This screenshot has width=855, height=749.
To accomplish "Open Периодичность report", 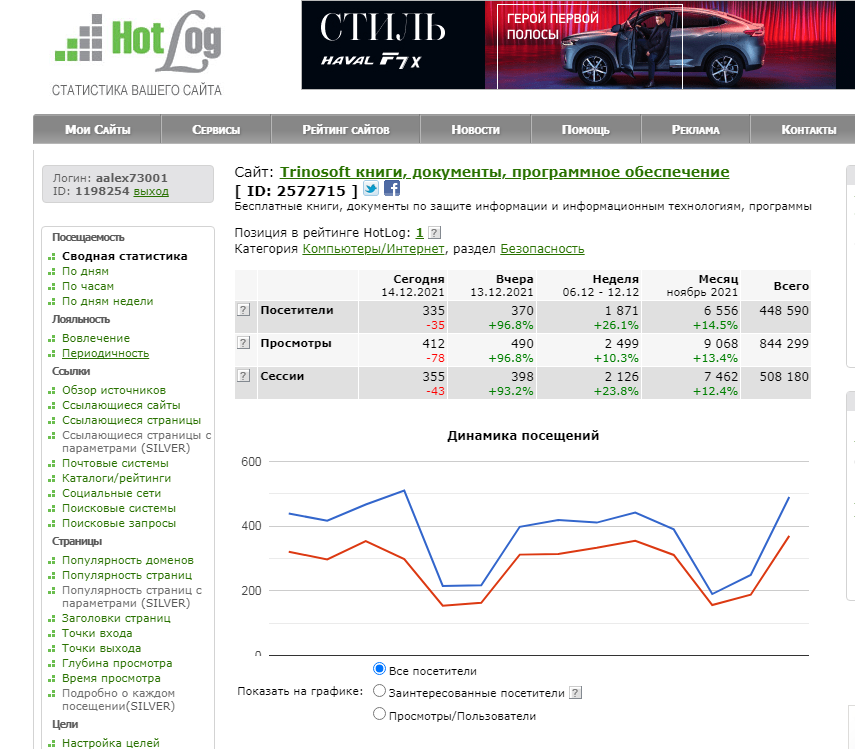I will click(105, 353).
